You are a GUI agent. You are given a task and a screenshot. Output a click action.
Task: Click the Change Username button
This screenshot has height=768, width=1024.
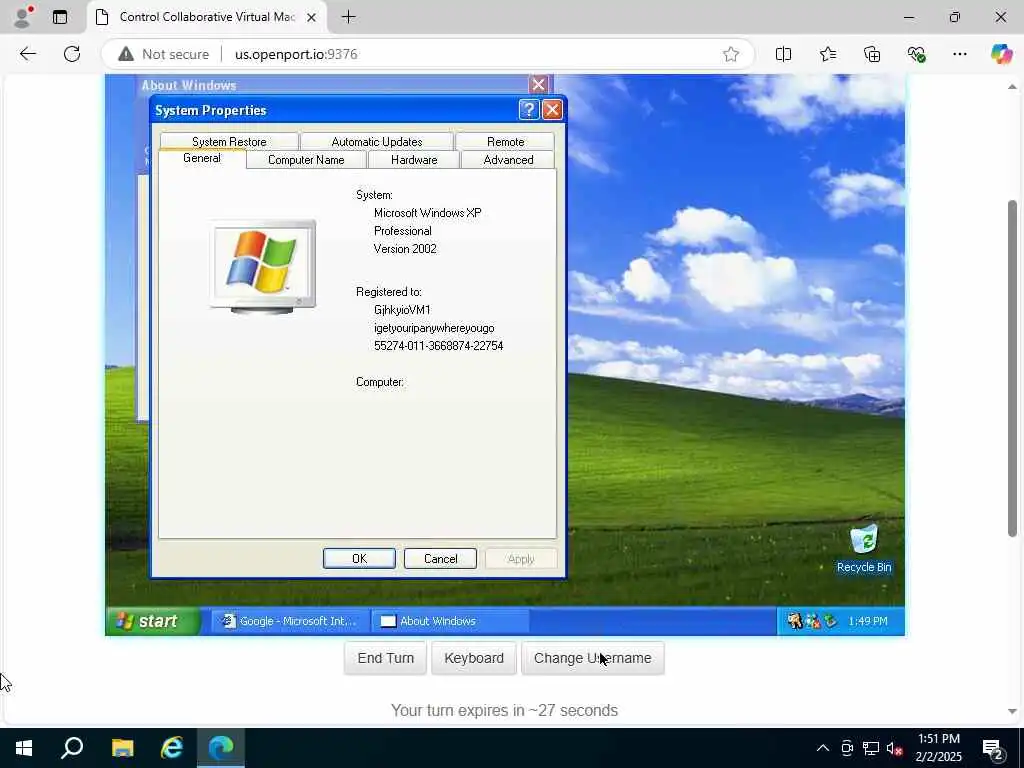592,658
